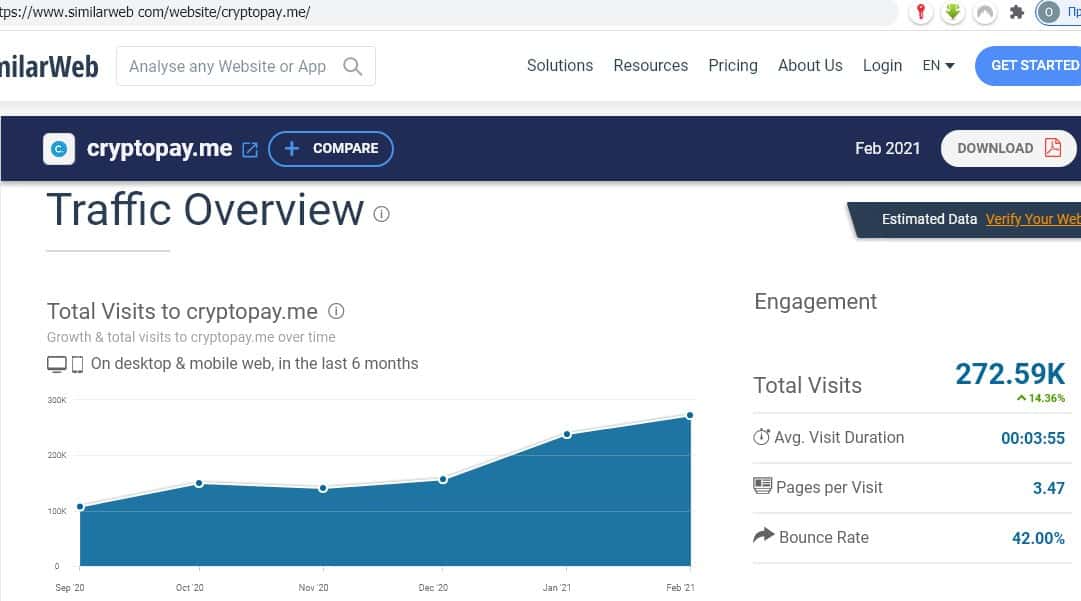Click the red key extension icon
The height and width of the screenshot is (601, 1081).
(x=921, y=12)
